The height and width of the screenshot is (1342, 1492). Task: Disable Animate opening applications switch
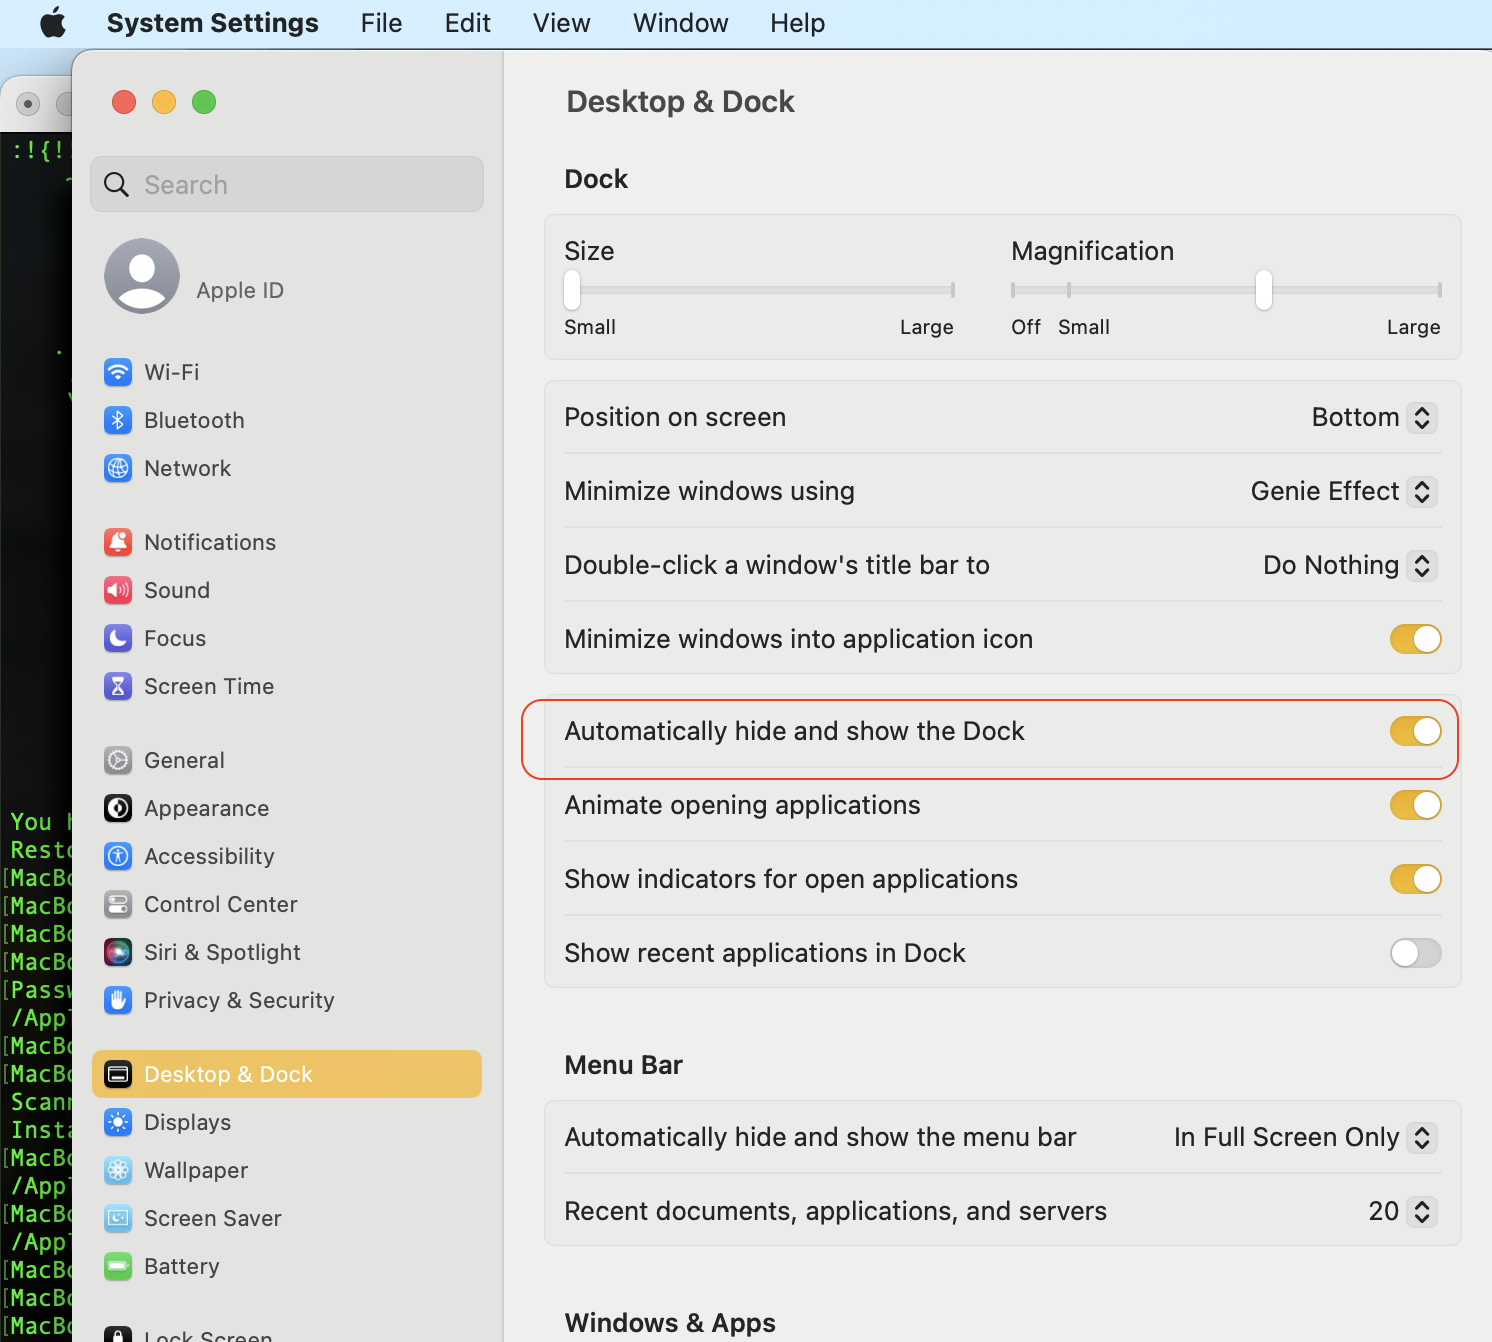[1415, 805]
